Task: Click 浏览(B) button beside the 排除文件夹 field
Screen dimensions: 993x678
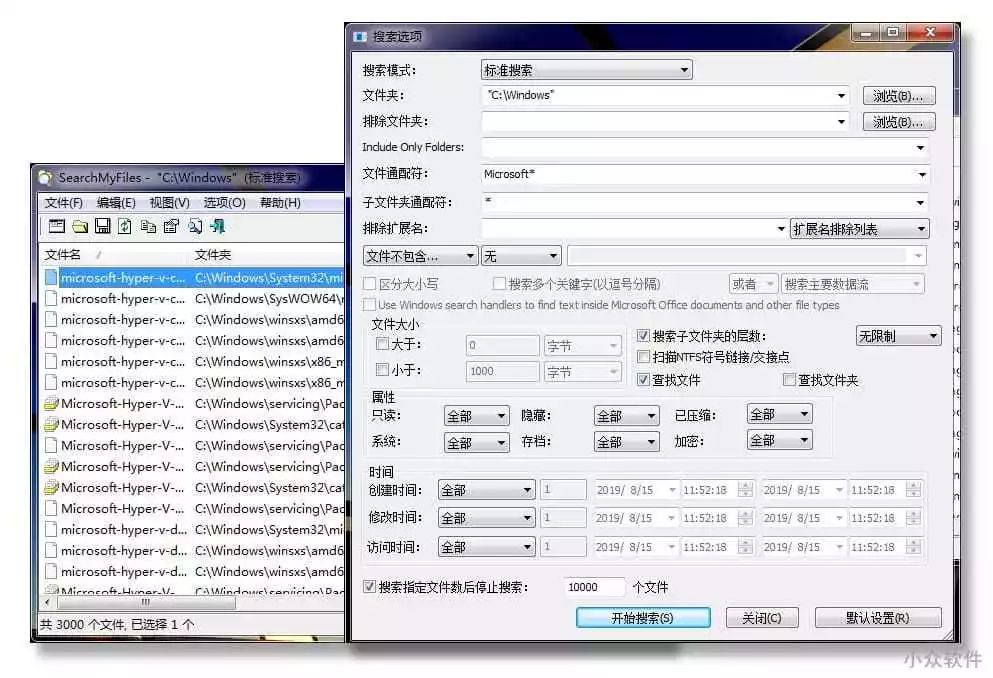Action: (899, 122)
